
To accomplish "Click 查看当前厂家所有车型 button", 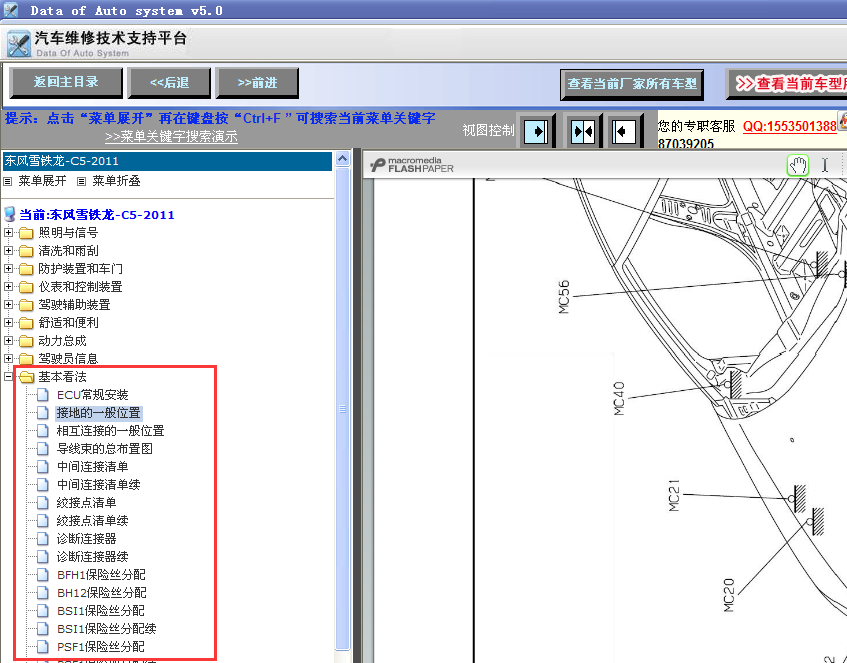I will [631, 84].
